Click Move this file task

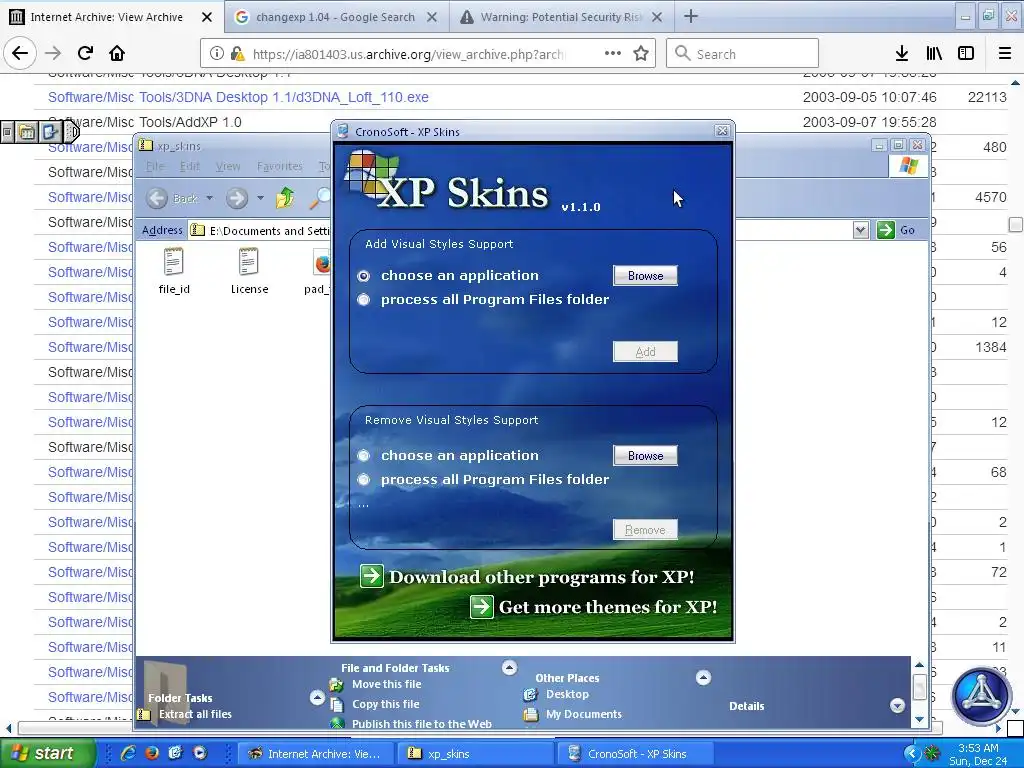pyautogui.click(x=387, y=684)
